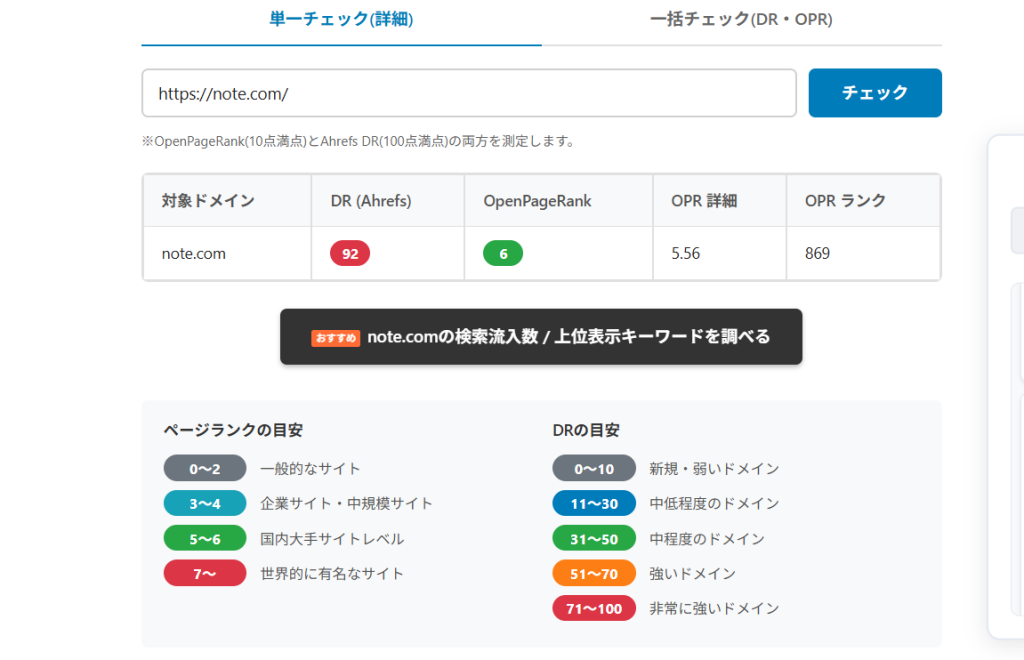
Task: Click the blue チェック button
Action: pyautogui.click(x=875, y=93)
